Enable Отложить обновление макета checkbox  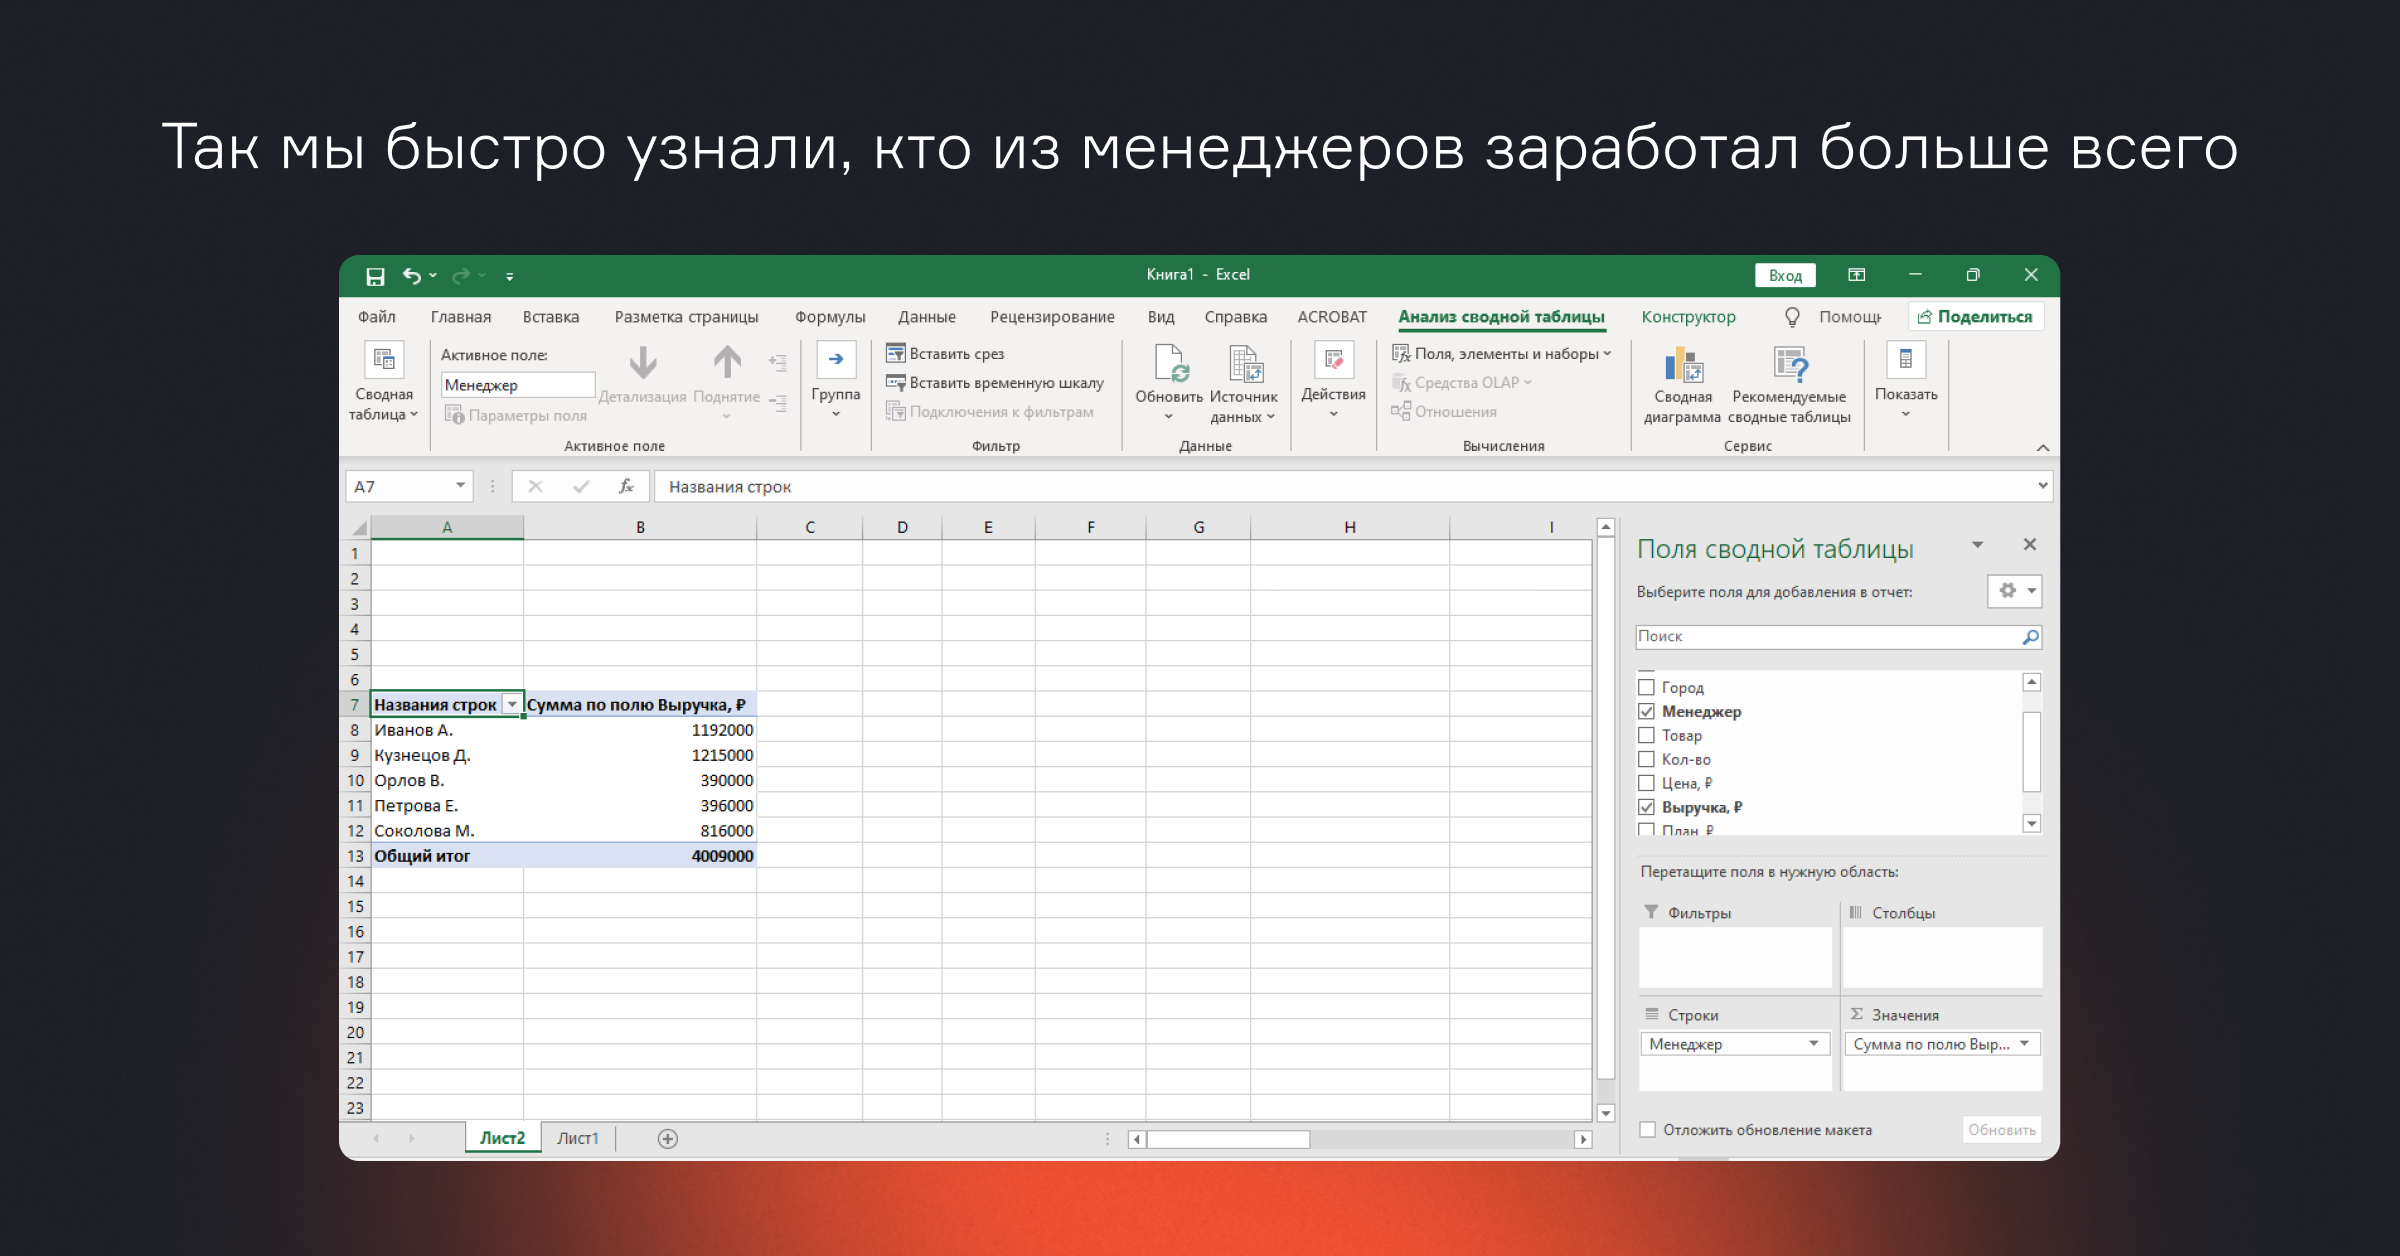[x=1647, y=1130]
